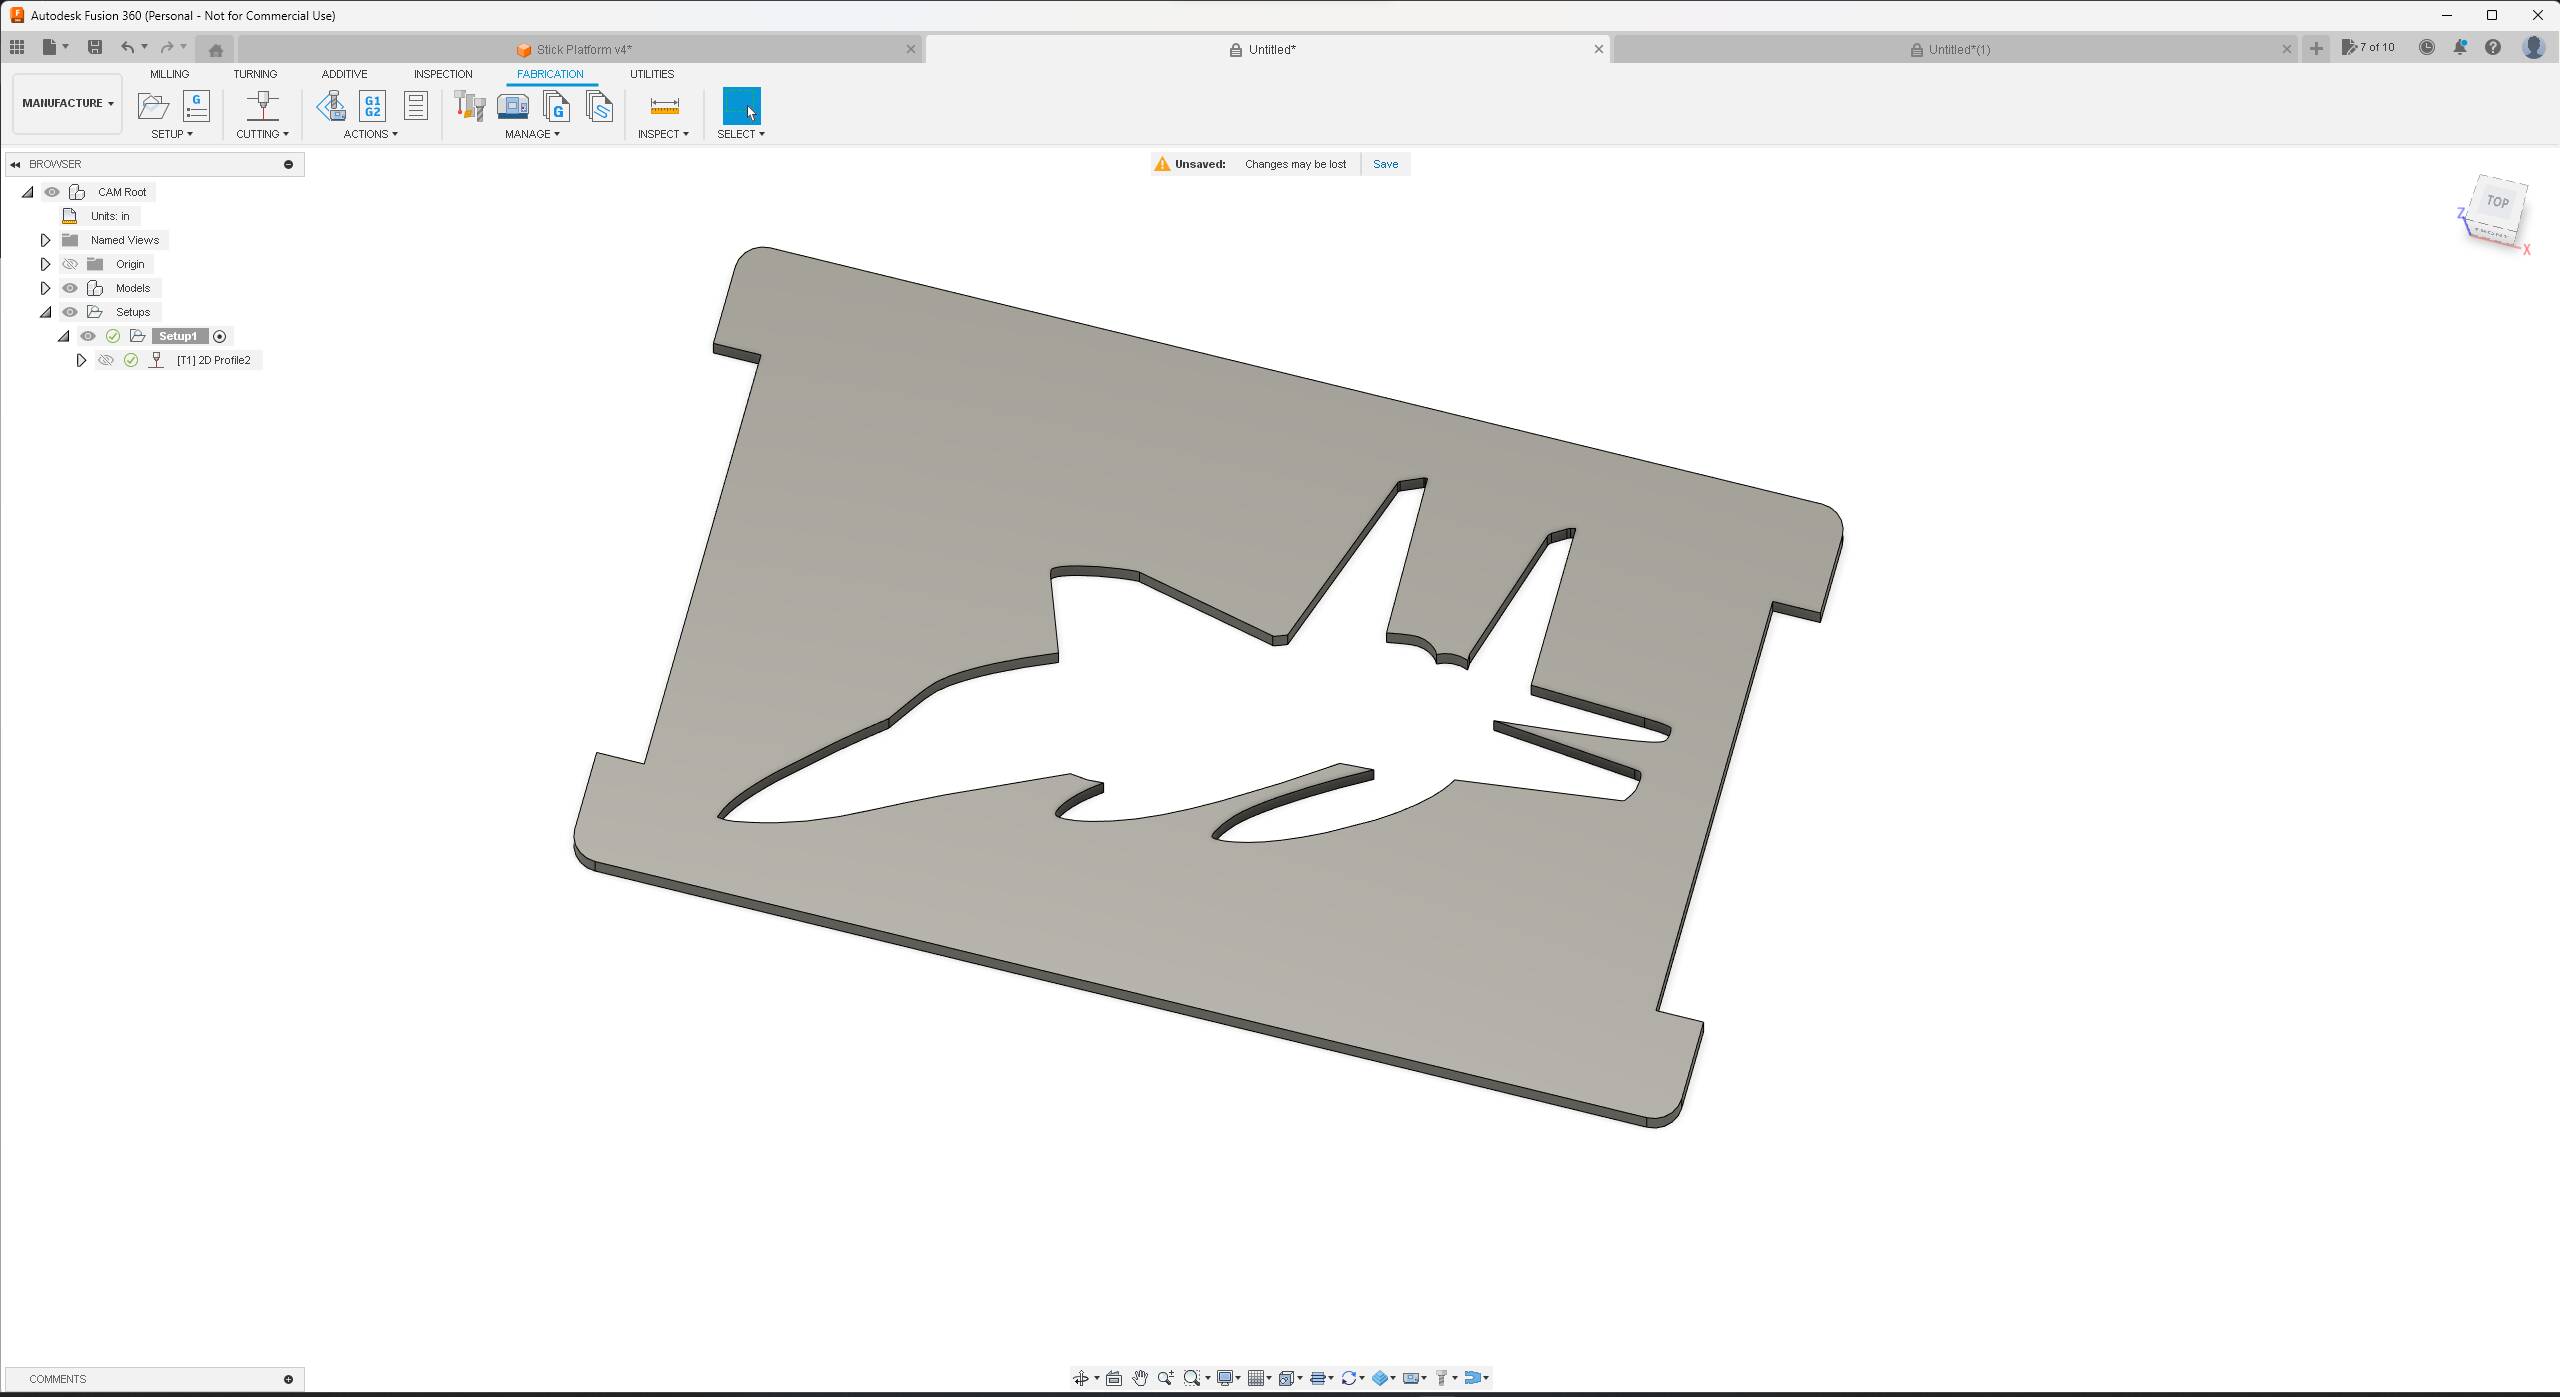This screenshot has height=1397, width=2560.
Task: Open the MANUFACTURE workspace dropdown
Action: point(67,103)
